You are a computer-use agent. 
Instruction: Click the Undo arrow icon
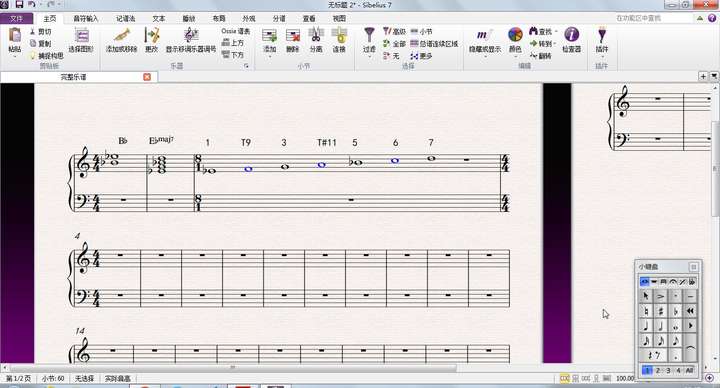[32, 5]
